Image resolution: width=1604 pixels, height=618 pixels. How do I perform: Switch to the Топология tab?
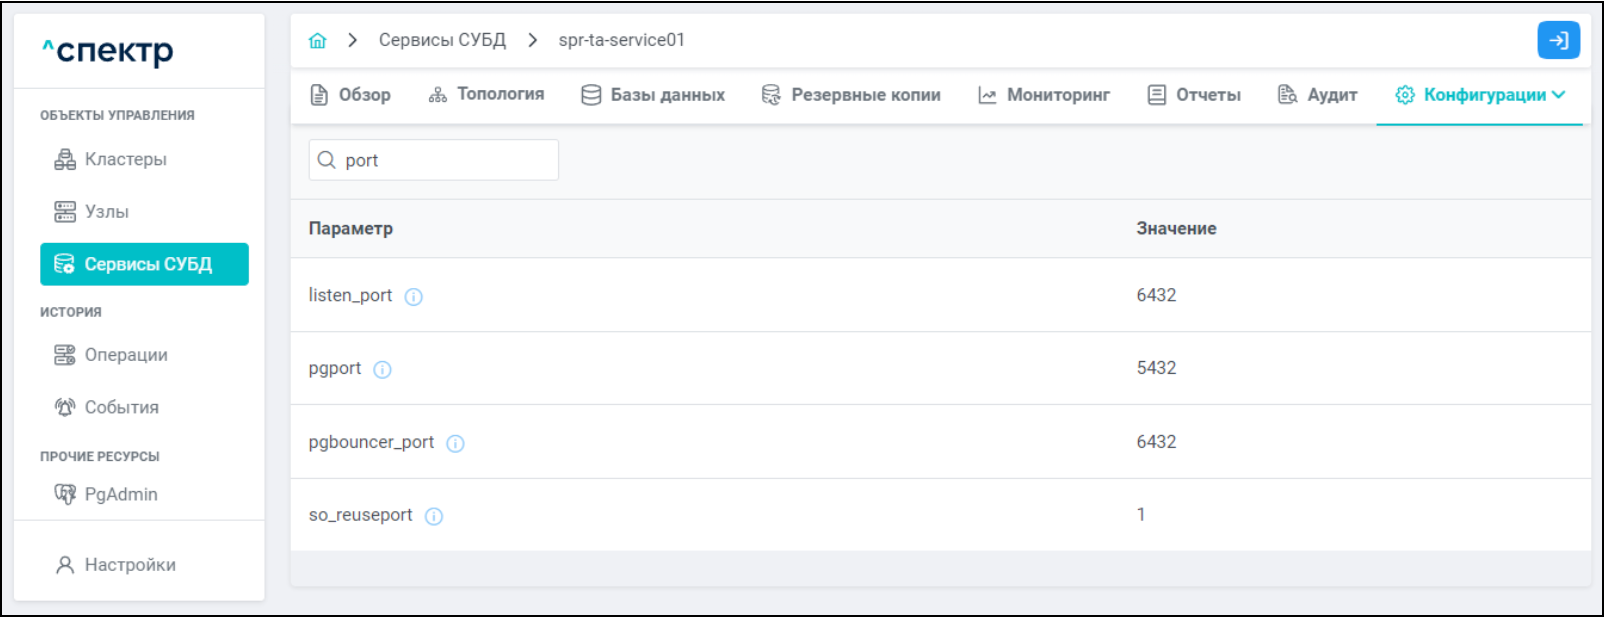(x=486, y=95)
